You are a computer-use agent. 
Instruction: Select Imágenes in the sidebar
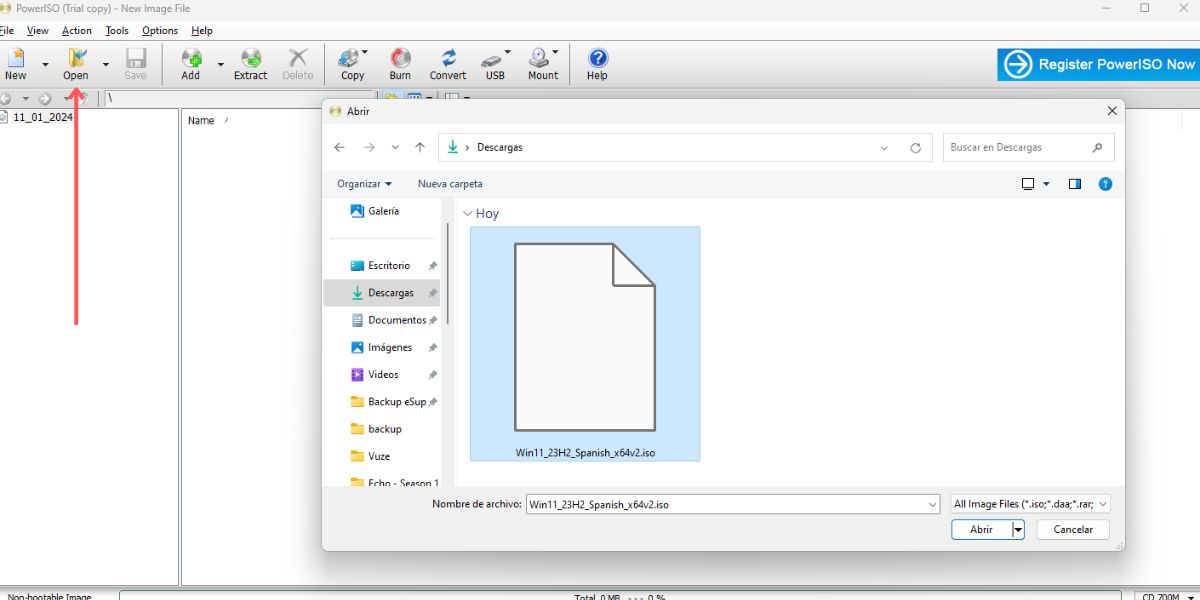coord(382,347)
